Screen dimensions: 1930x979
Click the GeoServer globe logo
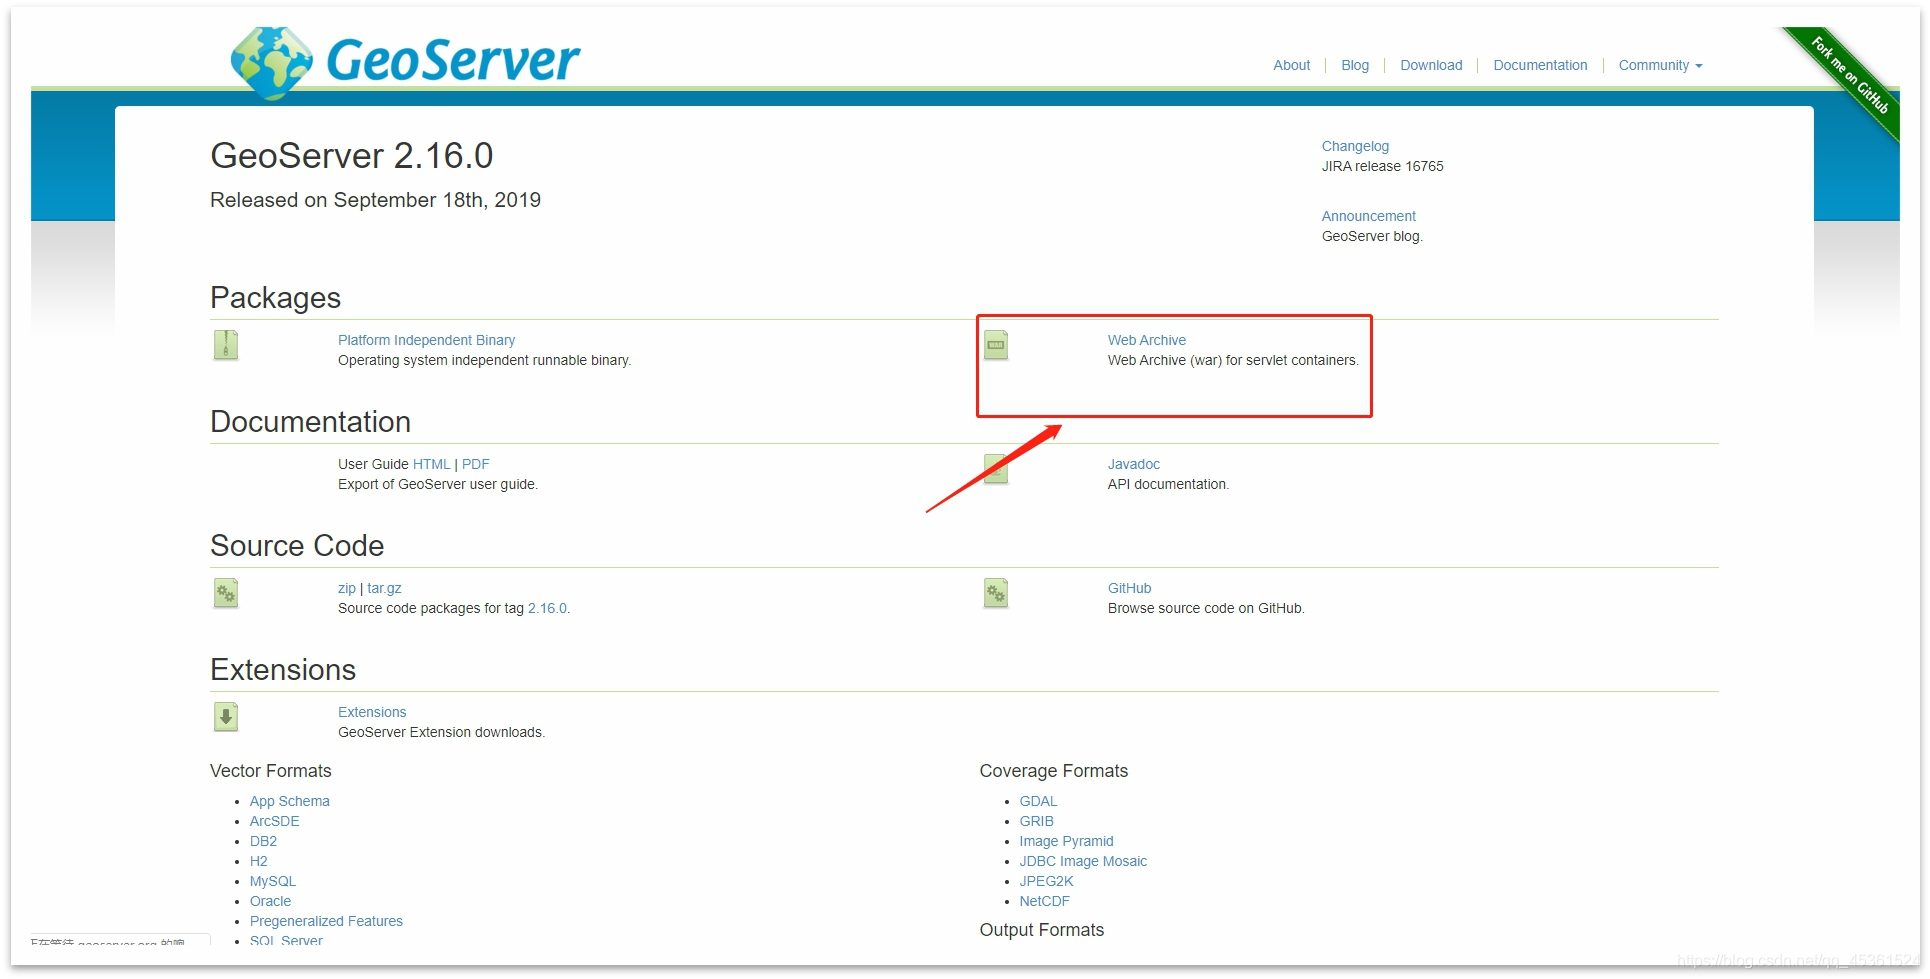271,63
